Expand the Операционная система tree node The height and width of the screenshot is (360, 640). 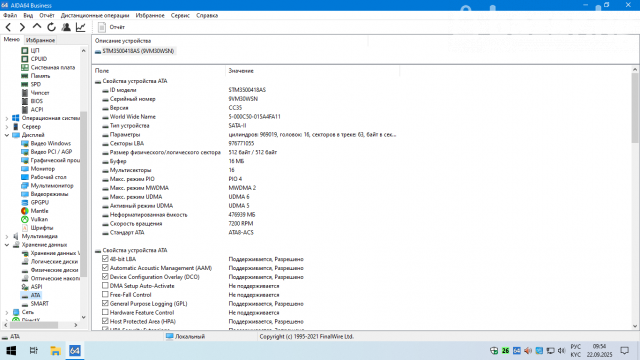click(7, 118)
